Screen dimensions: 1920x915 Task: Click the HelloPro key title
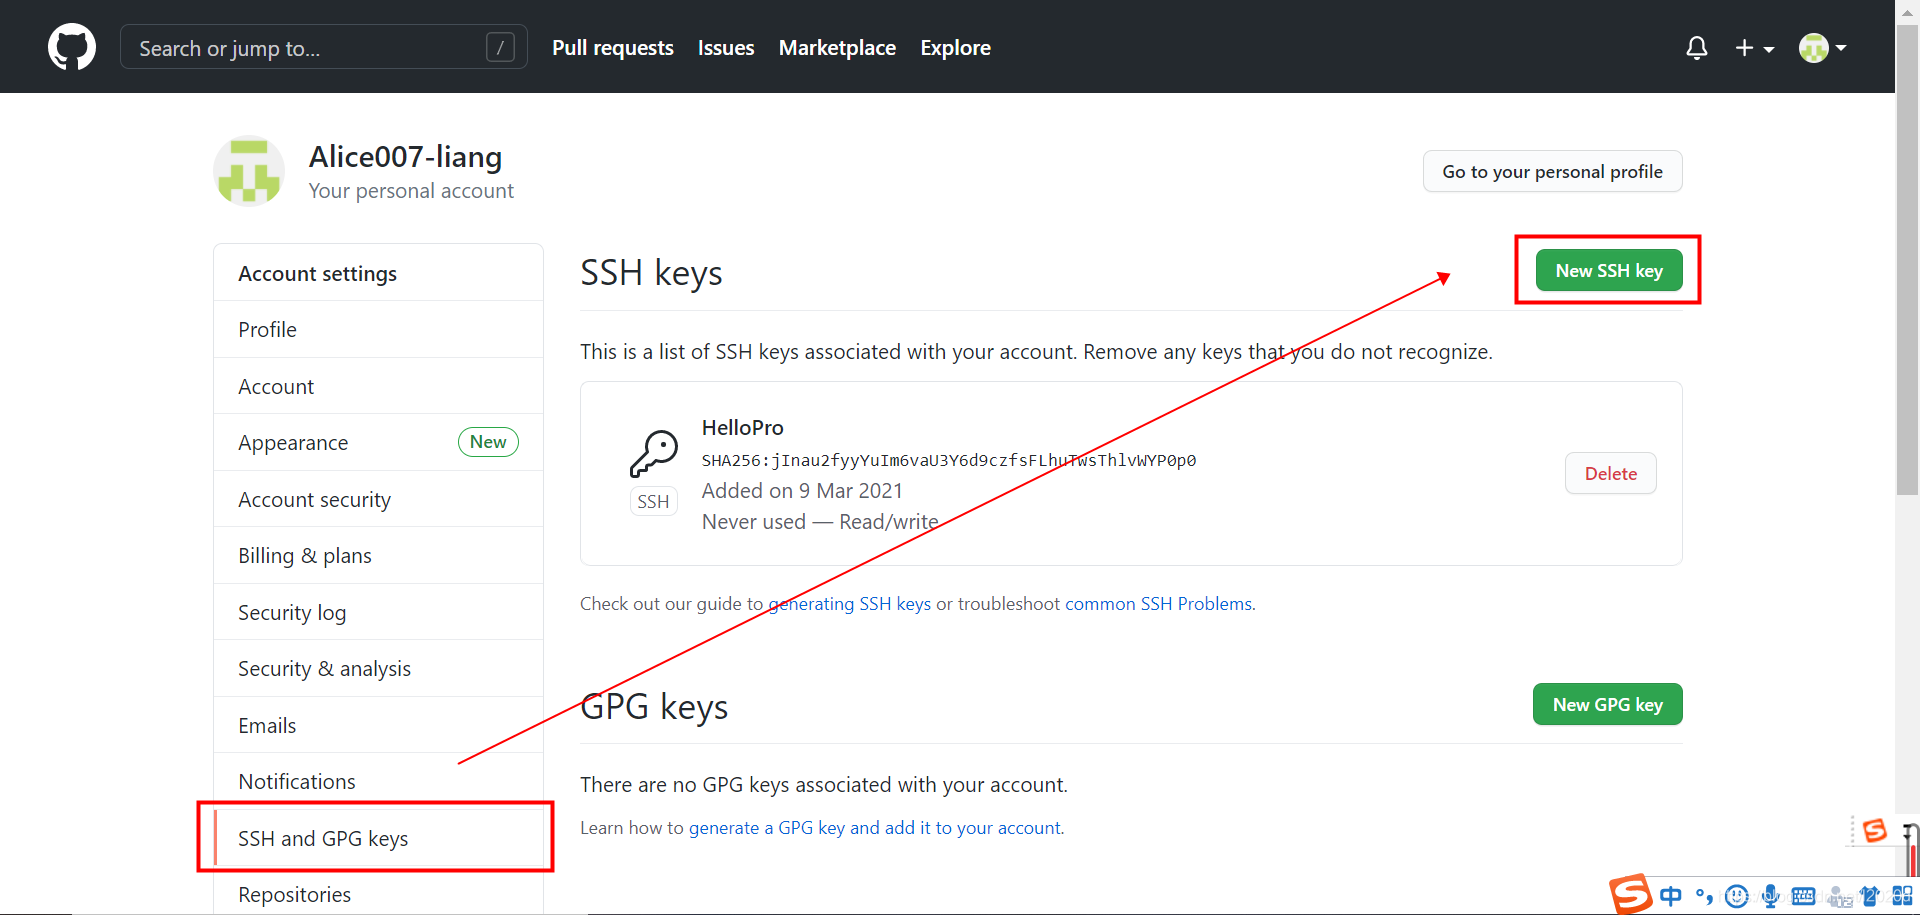coord(742,427)
